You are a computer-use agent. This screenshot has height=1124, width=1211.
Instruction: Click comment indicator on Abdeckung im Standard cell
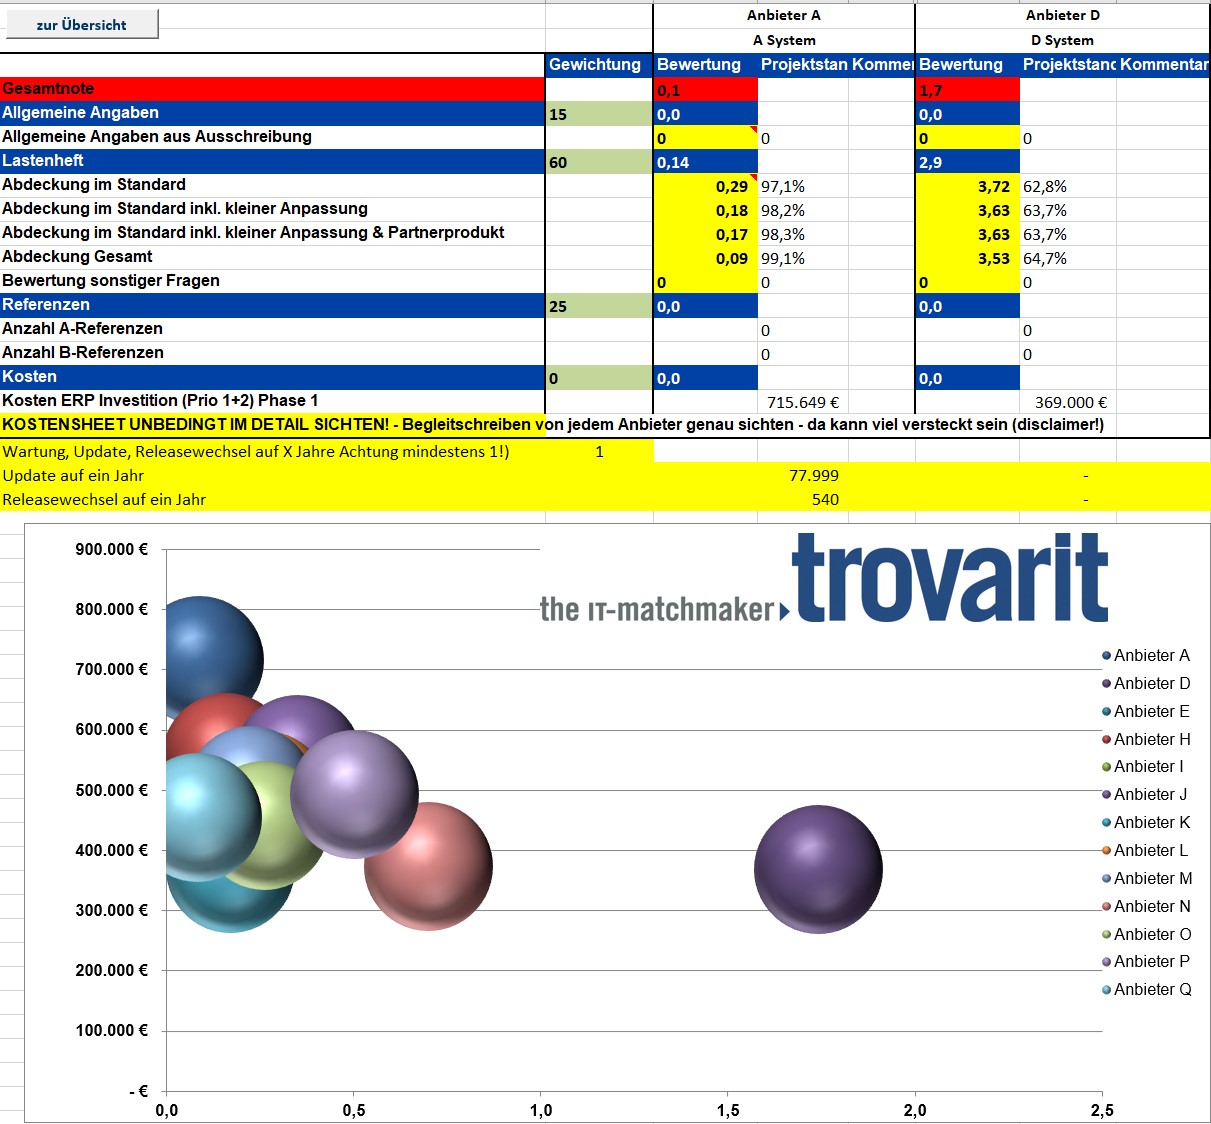point(753,178)
